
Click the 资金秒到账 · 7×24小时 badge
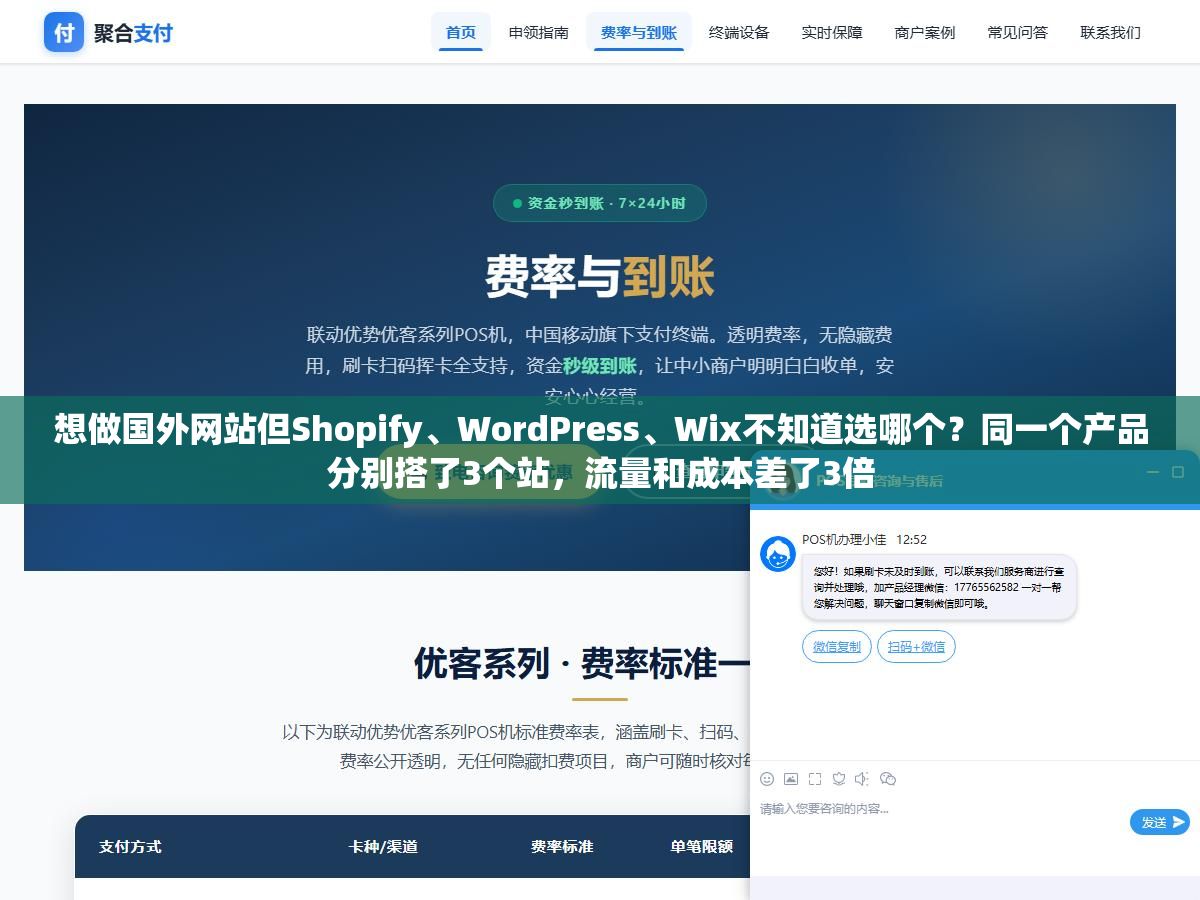(600, 203)
